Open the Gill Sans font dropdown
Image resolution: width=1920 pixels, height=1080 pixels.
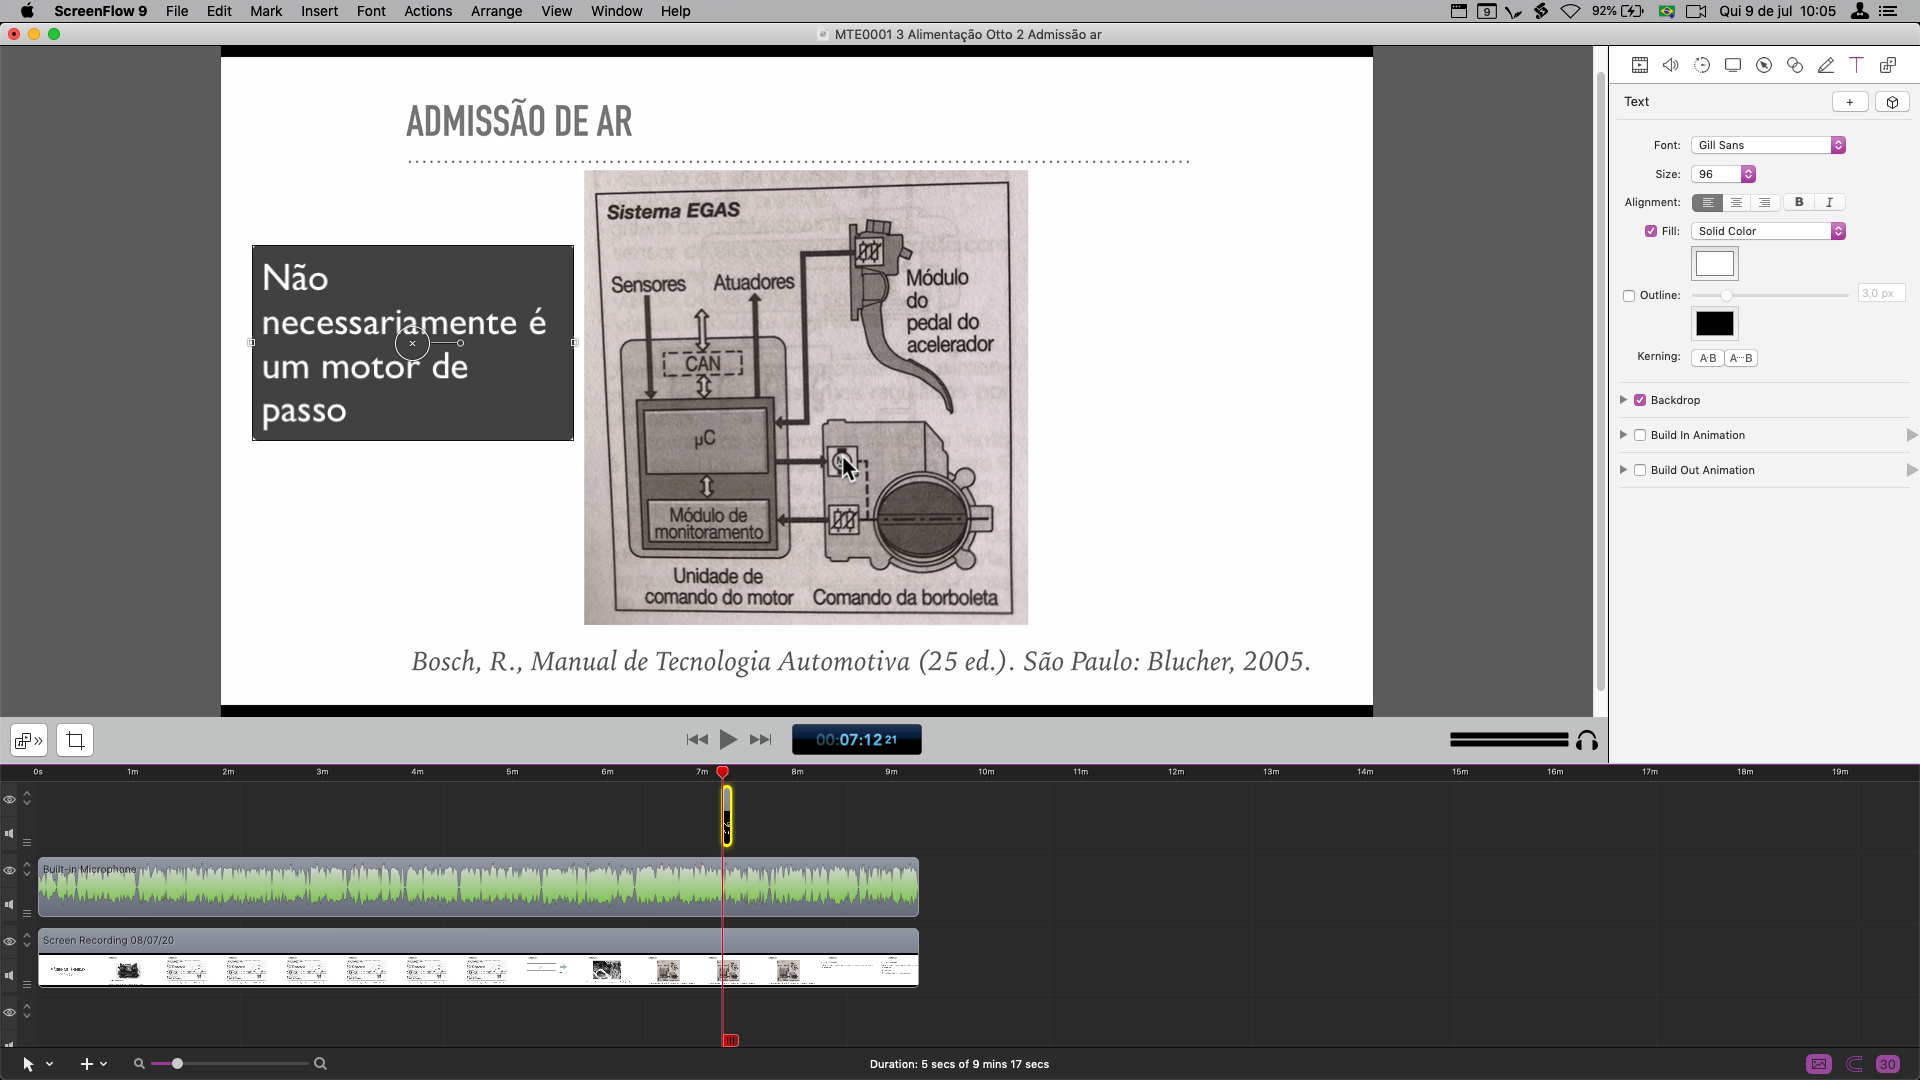click(x=1767, y=145)
